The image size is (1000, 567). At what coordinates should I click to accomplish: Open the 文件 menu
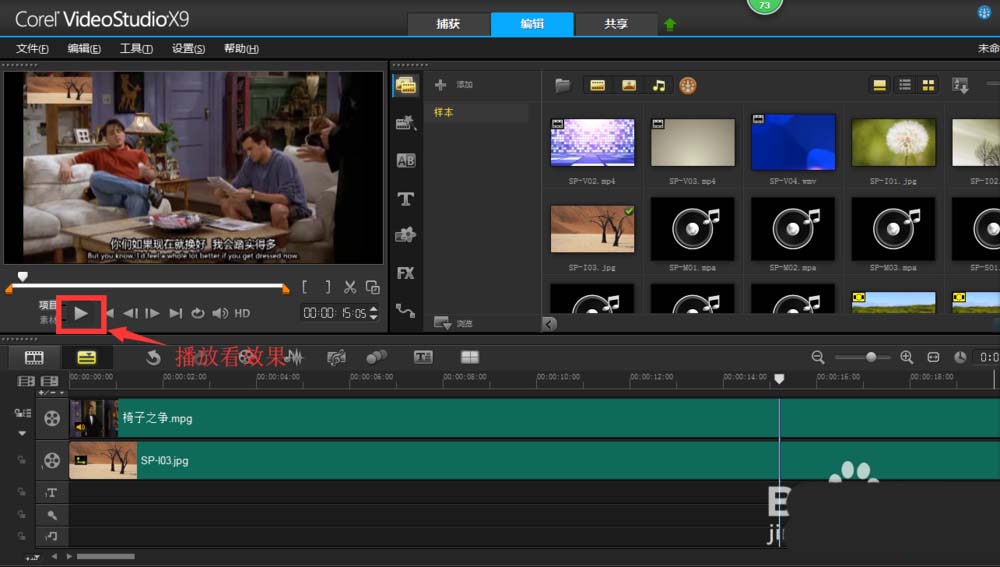tap(32, 48)
